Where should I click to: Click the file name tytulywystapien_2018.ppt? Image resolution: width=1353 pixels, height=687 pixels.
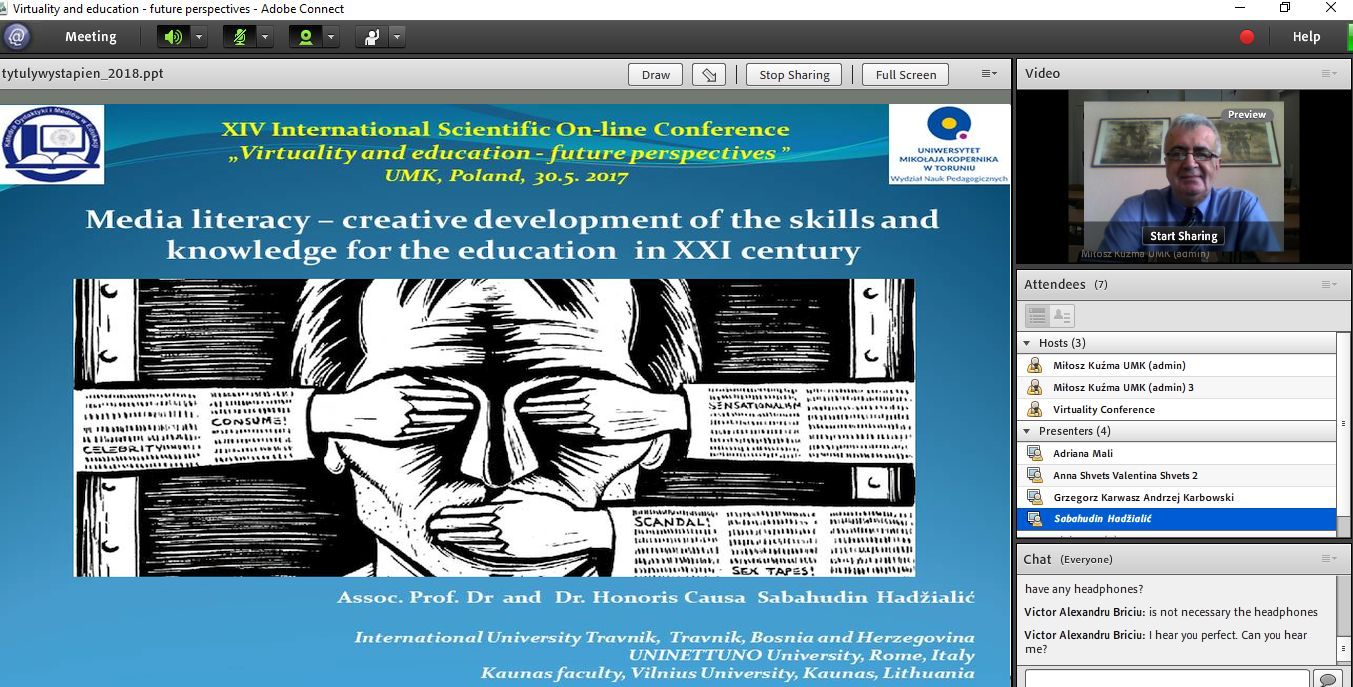(x=83, y=74)
